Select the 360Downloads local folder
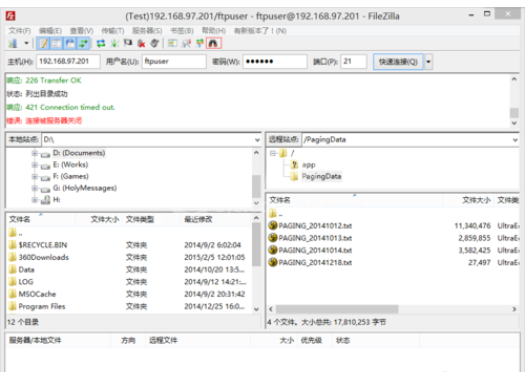 tap(44, 257)
